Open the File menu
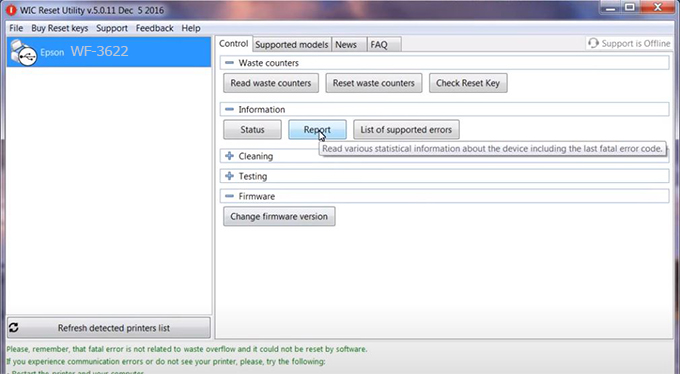 point(16,28)
